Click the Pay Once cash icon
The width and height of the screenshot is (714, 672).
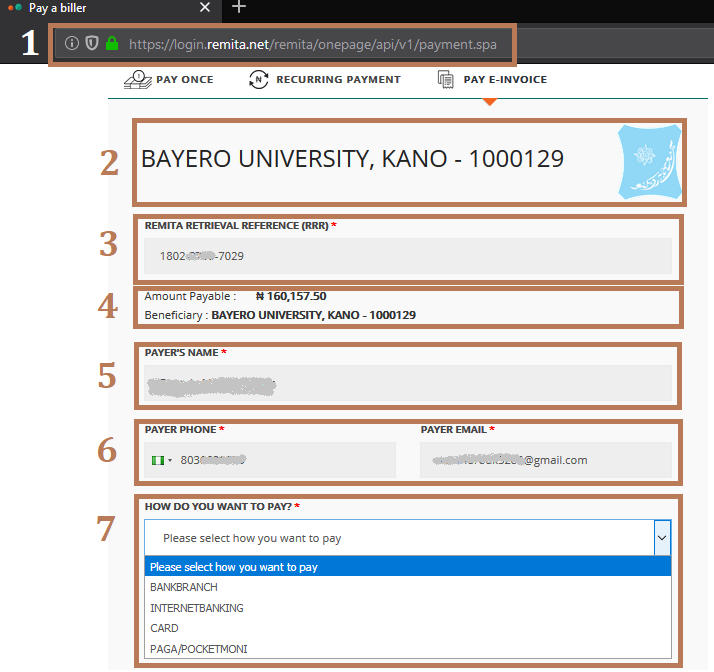coord(136,80)
